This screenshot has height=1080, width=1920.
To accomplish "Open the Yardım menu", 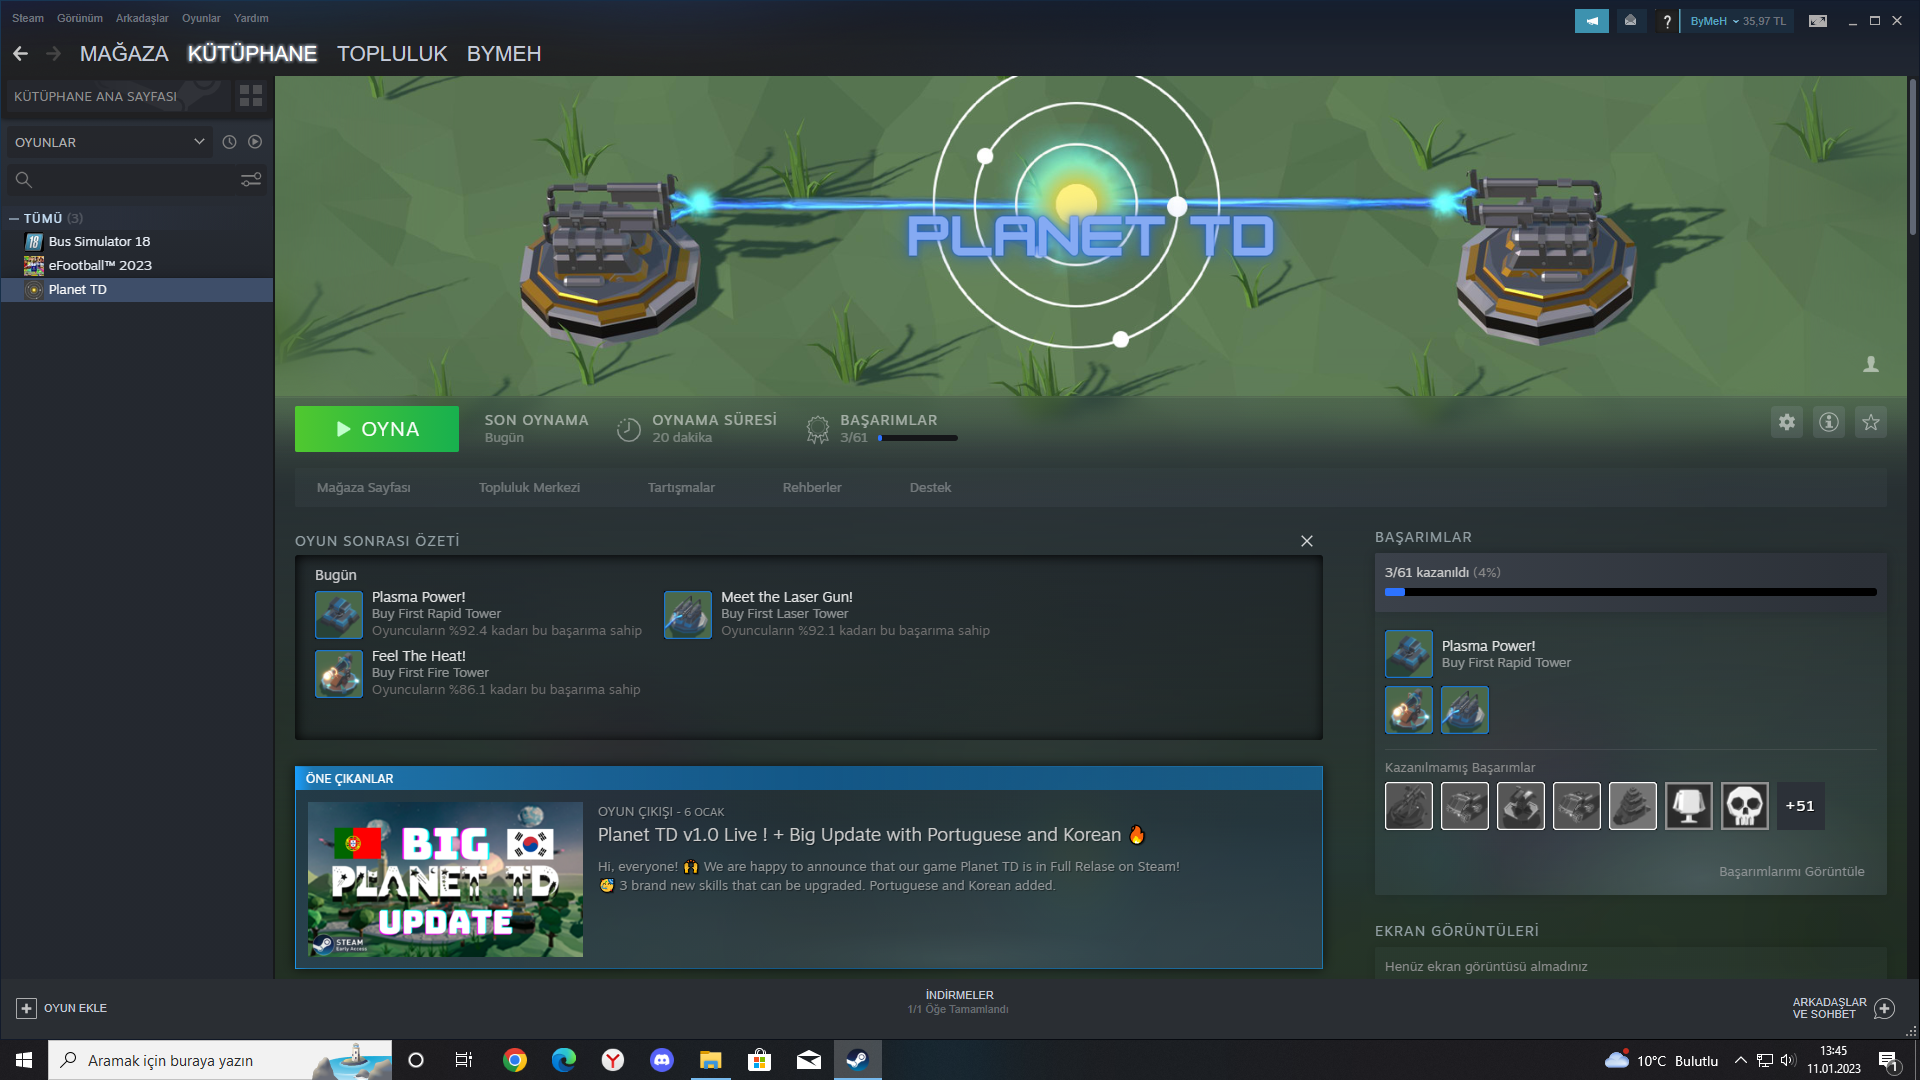I will (251, 18).
